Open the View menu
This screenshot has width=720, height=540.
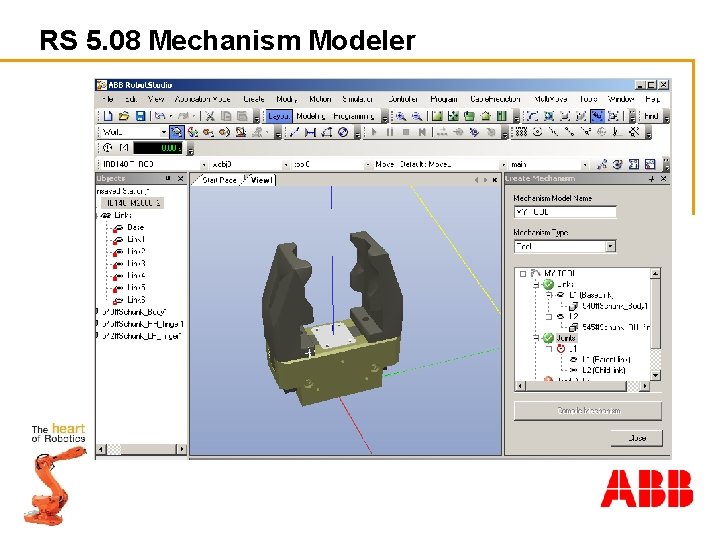tap(156, 99)
